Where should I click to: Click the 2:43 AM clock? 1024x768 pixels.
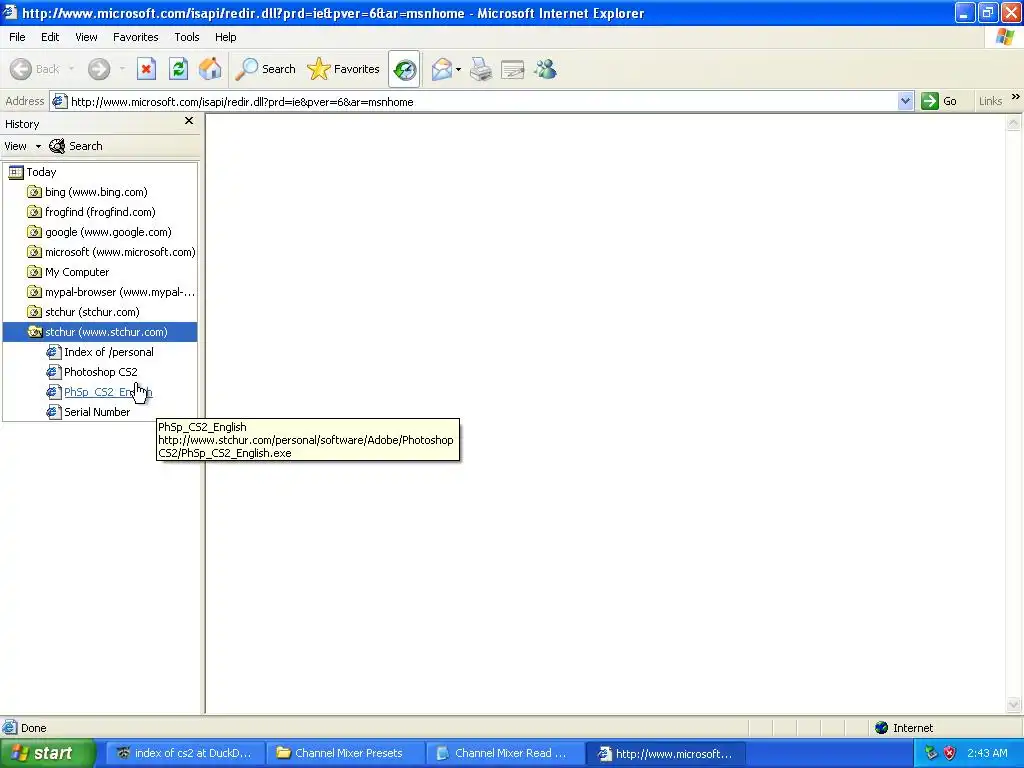(x=987, y=754)
